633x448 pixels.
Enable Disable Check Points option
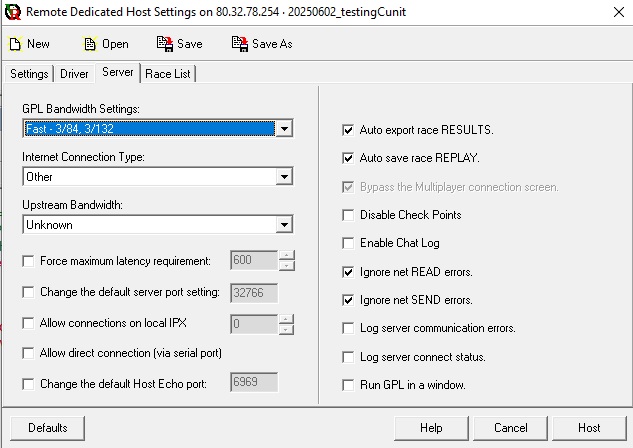click(x=348, y=215)
